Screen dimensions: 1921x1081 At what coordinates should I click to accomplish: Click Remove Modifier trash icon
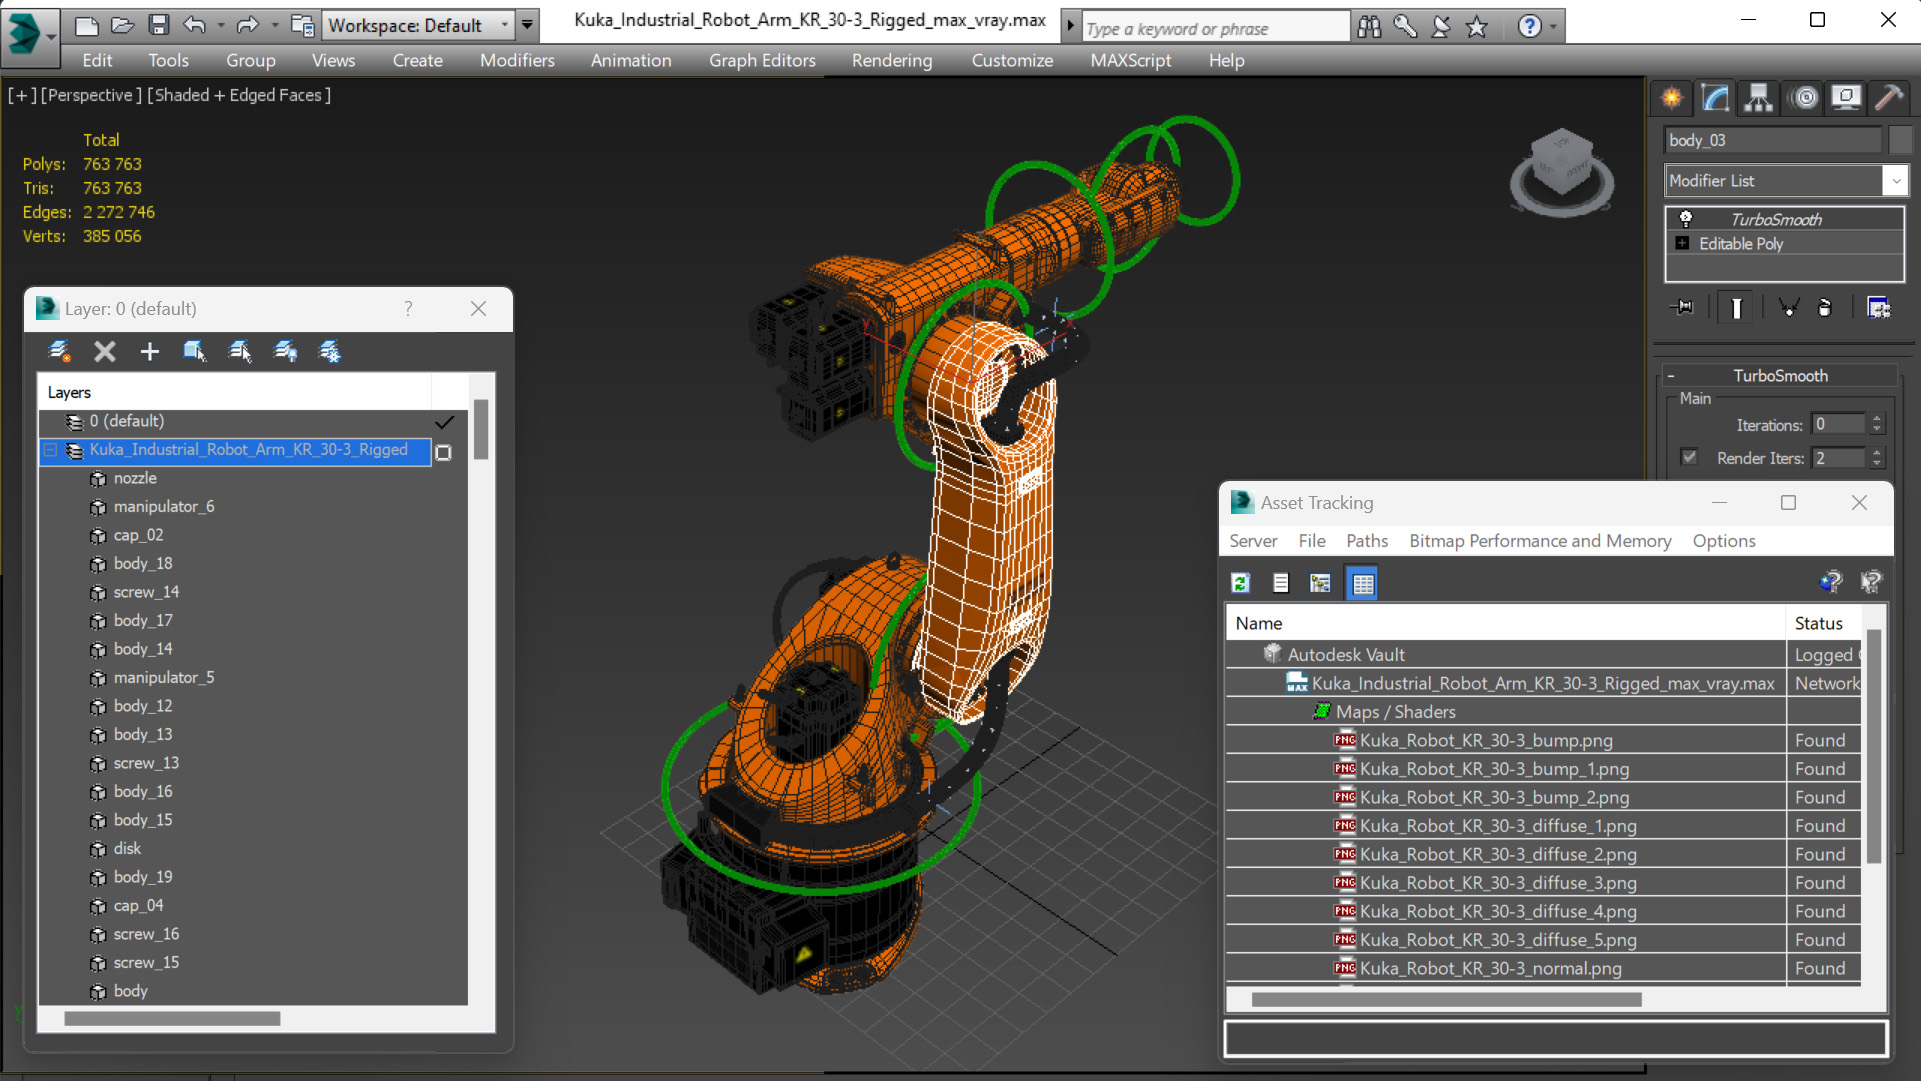pyautogui.click(x=1825, y=308)
